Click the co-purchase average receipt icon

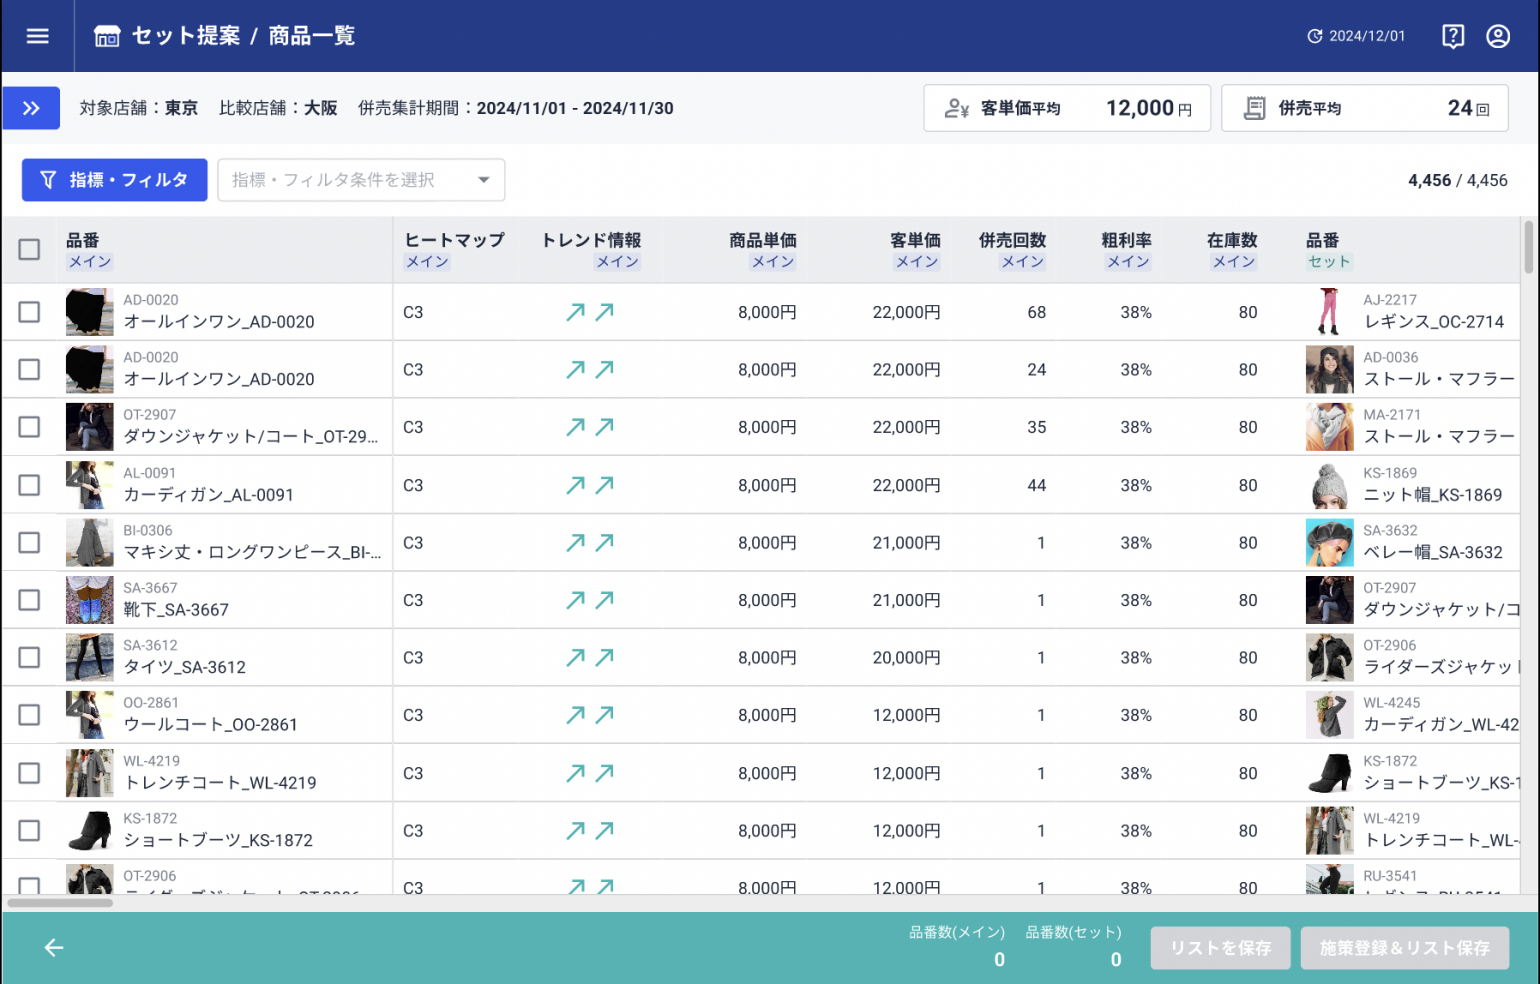1254,108
